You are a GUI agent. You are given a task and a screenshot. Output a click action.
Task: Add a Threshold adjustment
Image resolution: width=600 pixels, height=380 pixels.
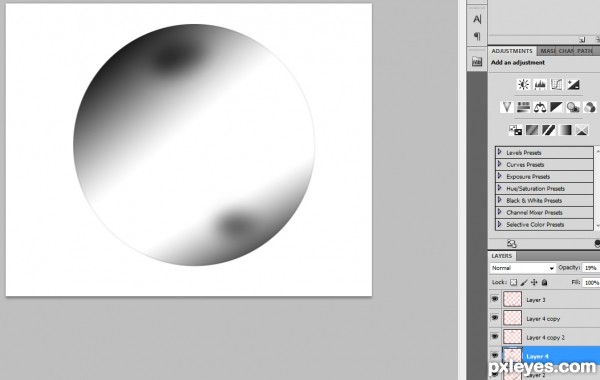(548, 130)
